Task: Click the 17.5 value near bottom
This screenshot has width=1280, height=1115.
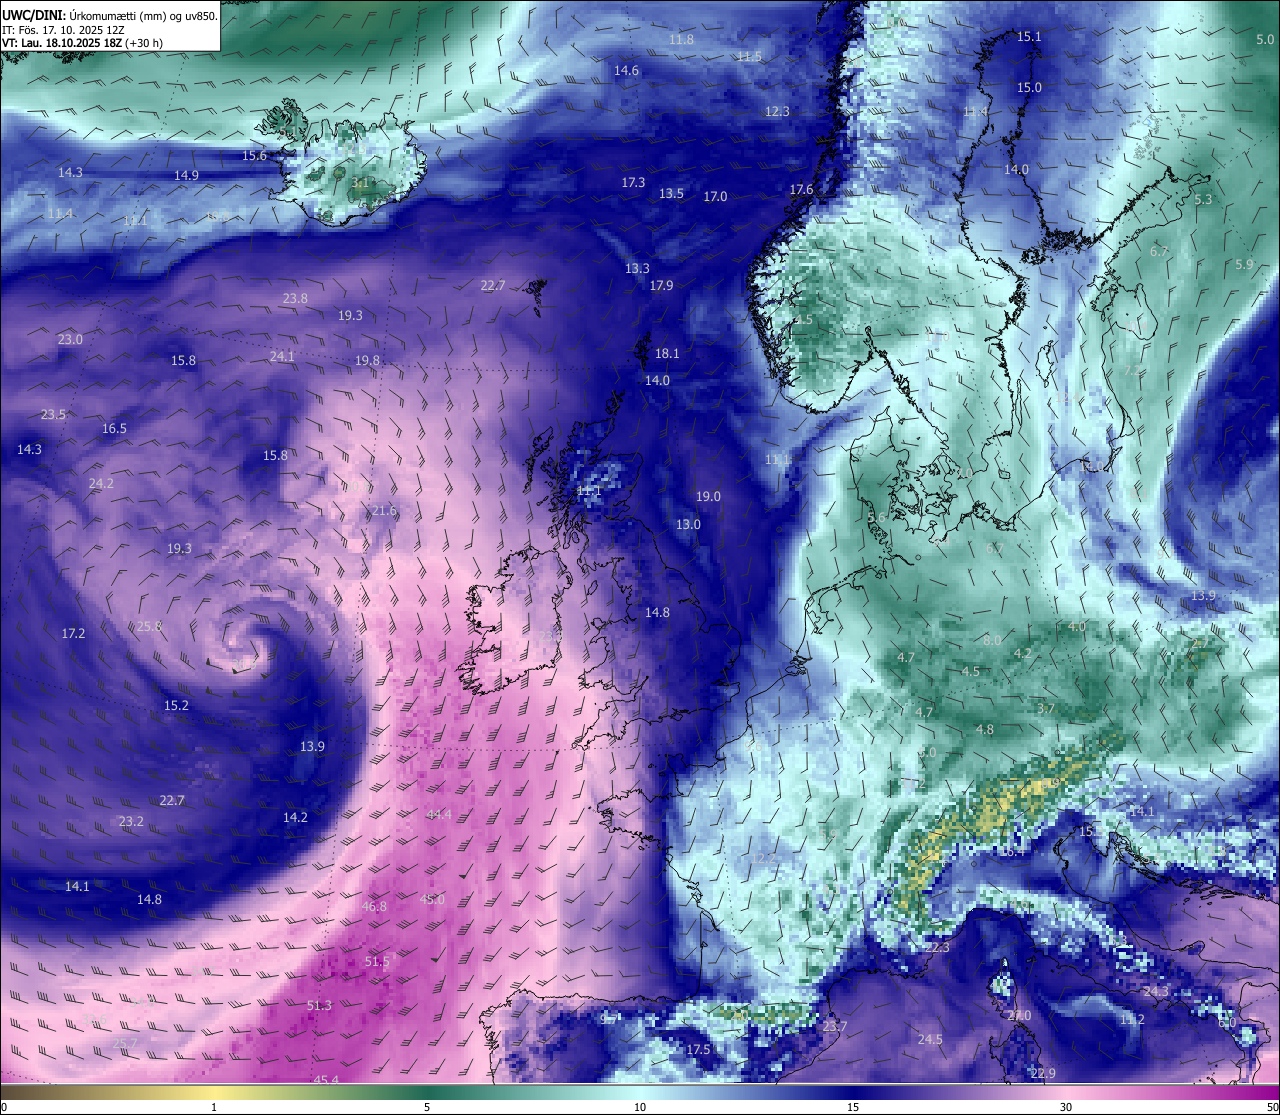Action: point(698,1049)
